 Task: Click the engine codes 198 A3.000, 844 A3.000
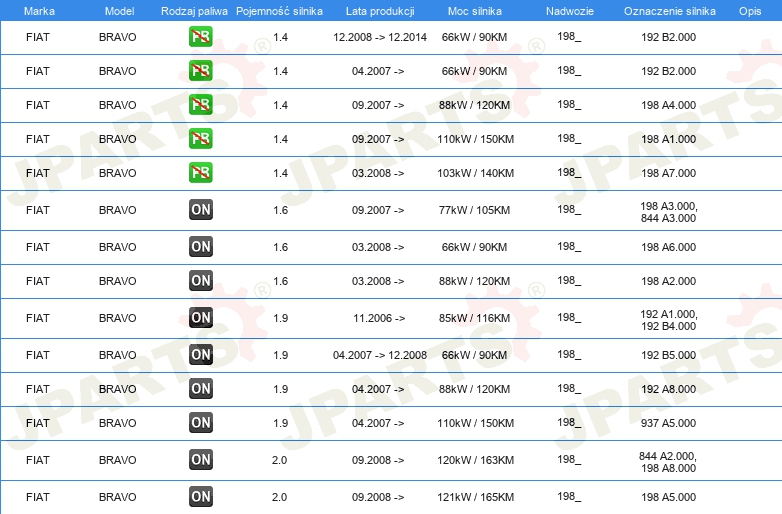click(x=669, y=212)
